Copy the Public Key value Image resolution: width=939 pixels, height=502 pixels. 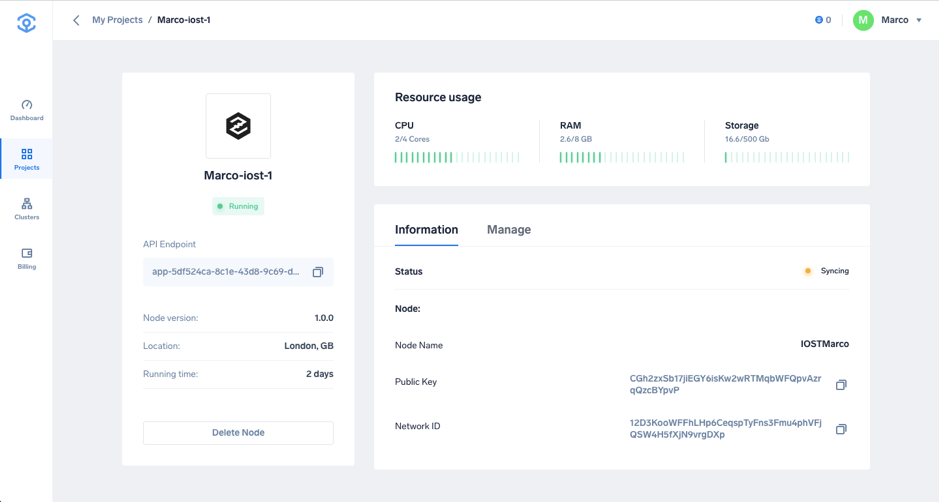pyautogui.click(x=841, y=385)
